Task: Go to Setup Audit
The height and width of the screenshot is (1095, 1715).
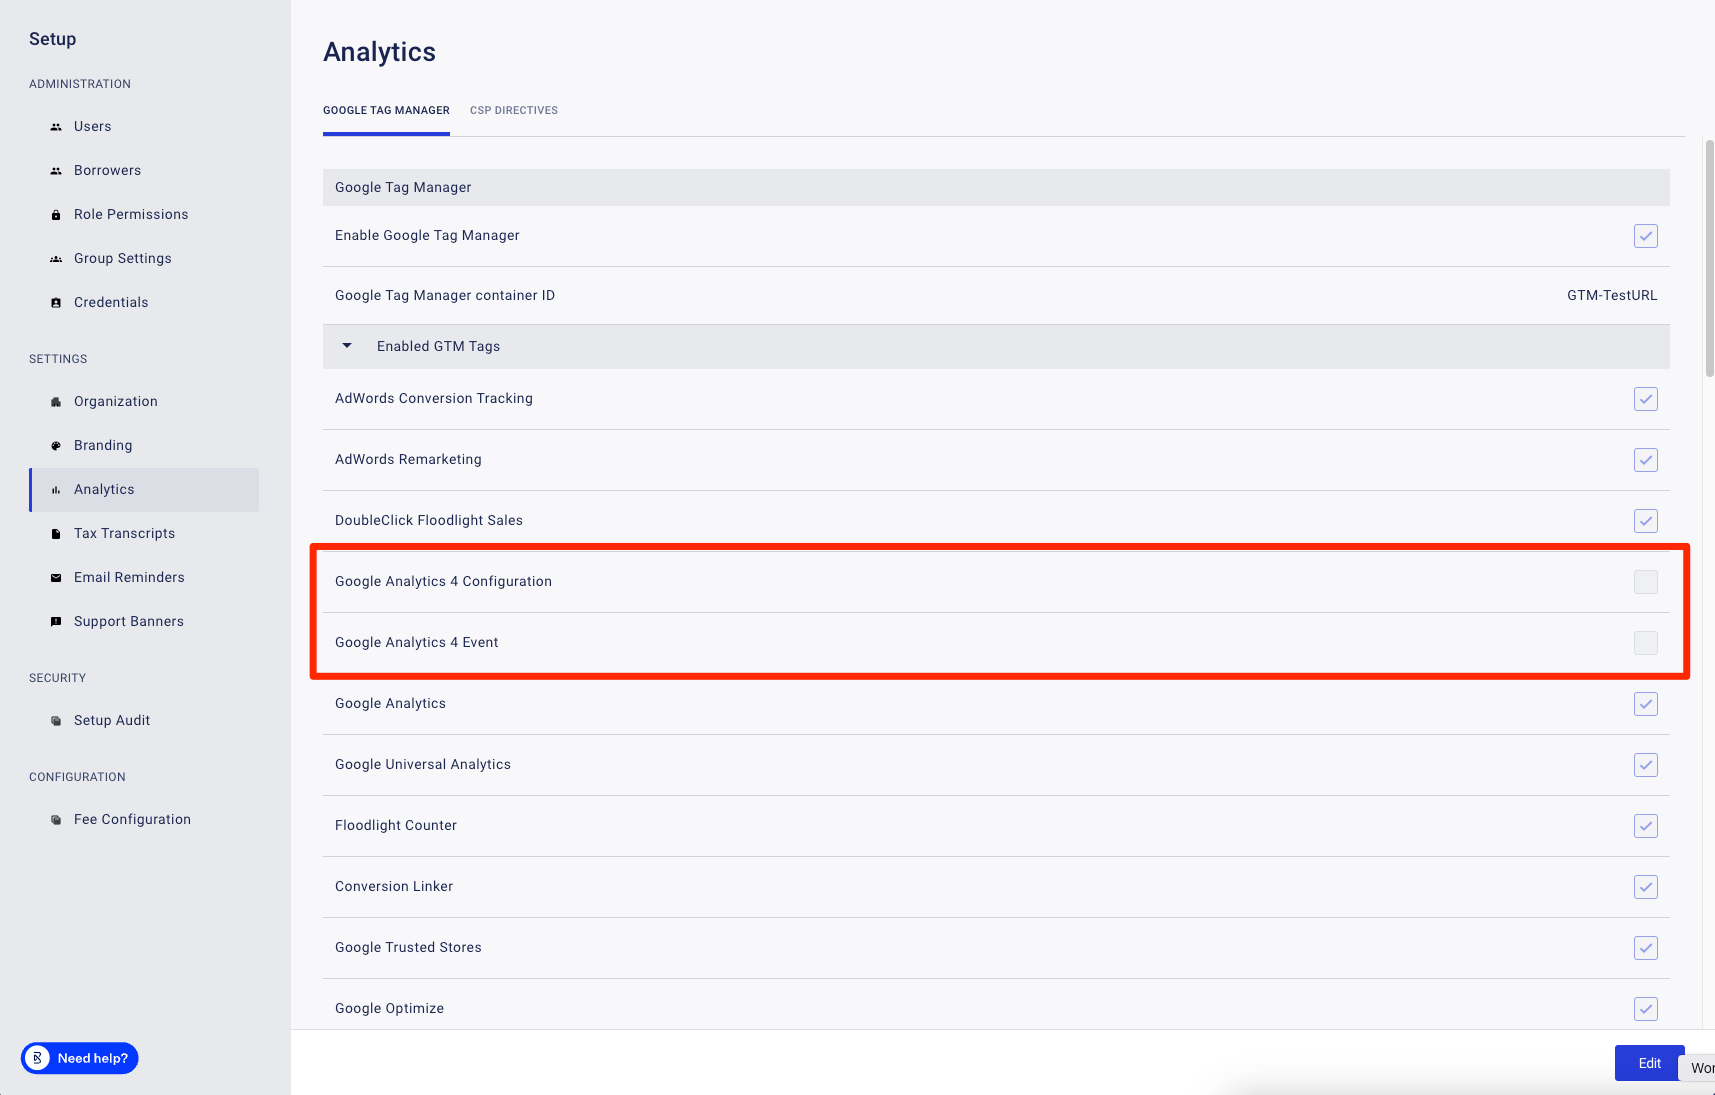Action: pyautogui.click(x=144, y=721)
